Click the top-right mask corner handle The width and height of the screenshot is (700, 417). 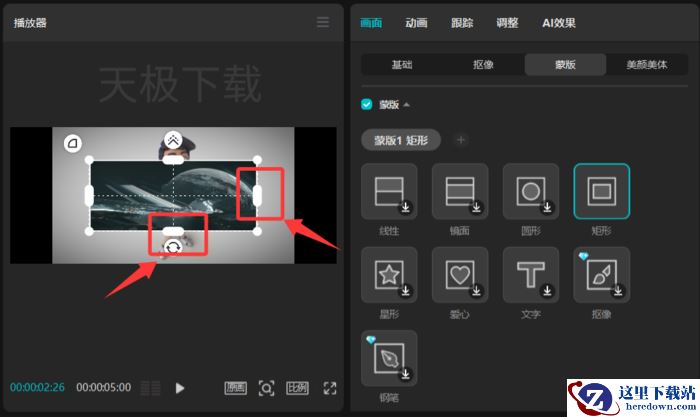tap(258, 160)
